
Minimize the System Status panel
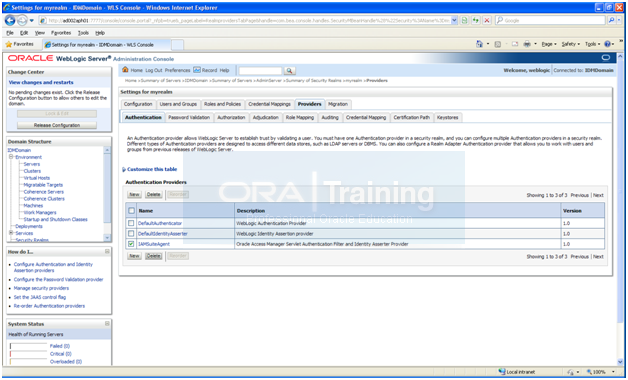pos(107,324)
